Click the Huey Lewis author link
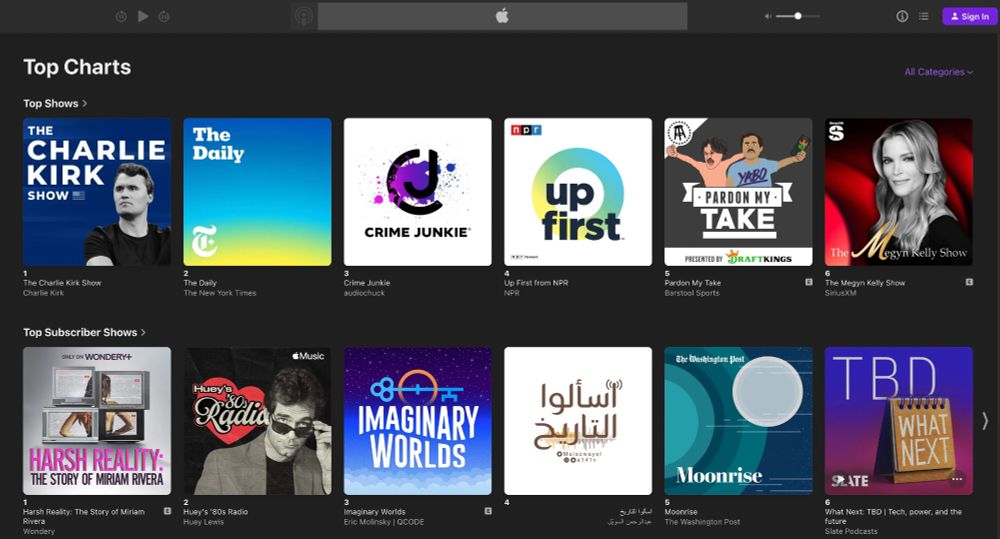1000x539 pixels. pyautogui.click(x=203, y=522)
